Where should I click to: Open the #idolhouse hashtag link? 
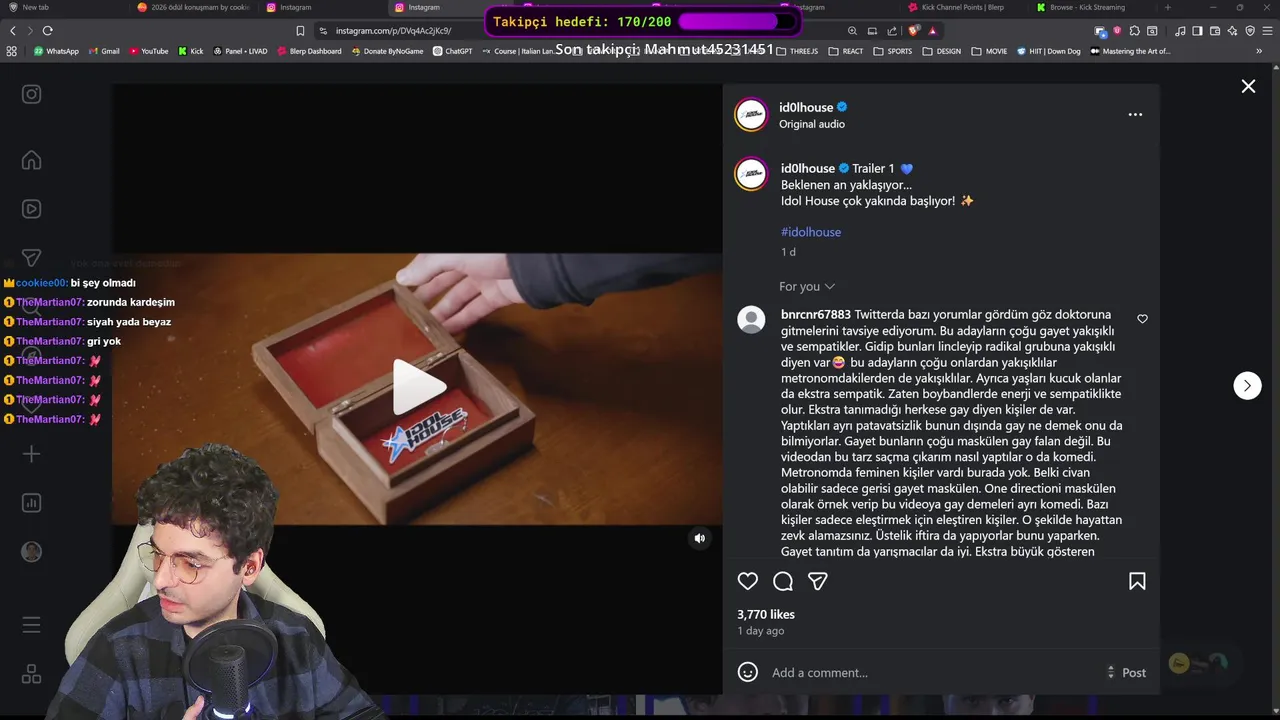[811, 232]
